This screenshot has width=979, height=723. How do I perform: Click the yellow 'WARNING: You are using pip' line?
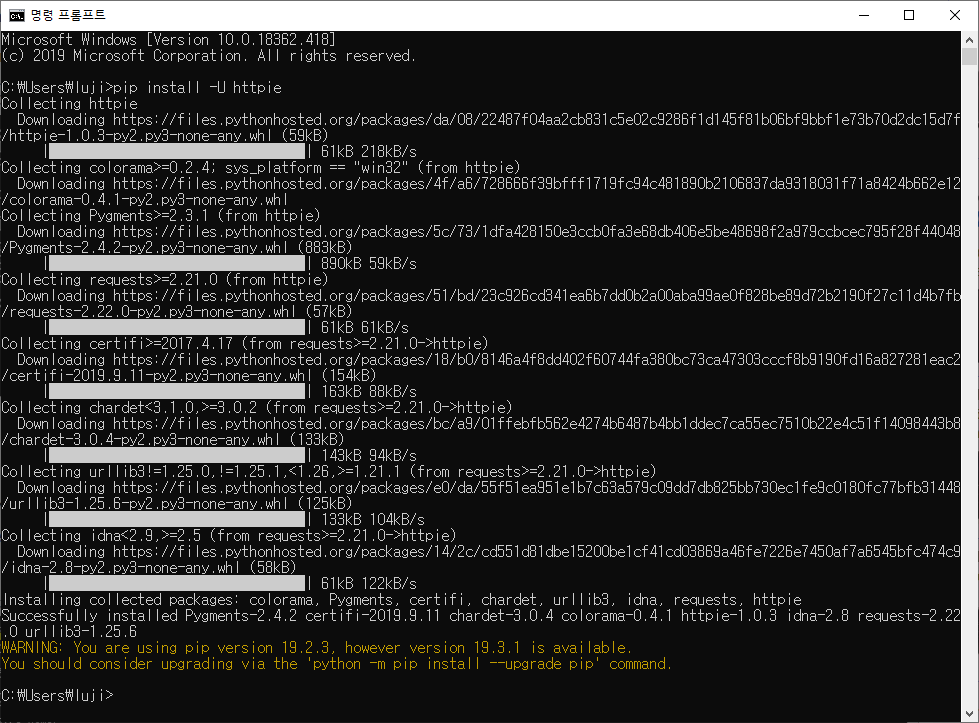point(317,647)
